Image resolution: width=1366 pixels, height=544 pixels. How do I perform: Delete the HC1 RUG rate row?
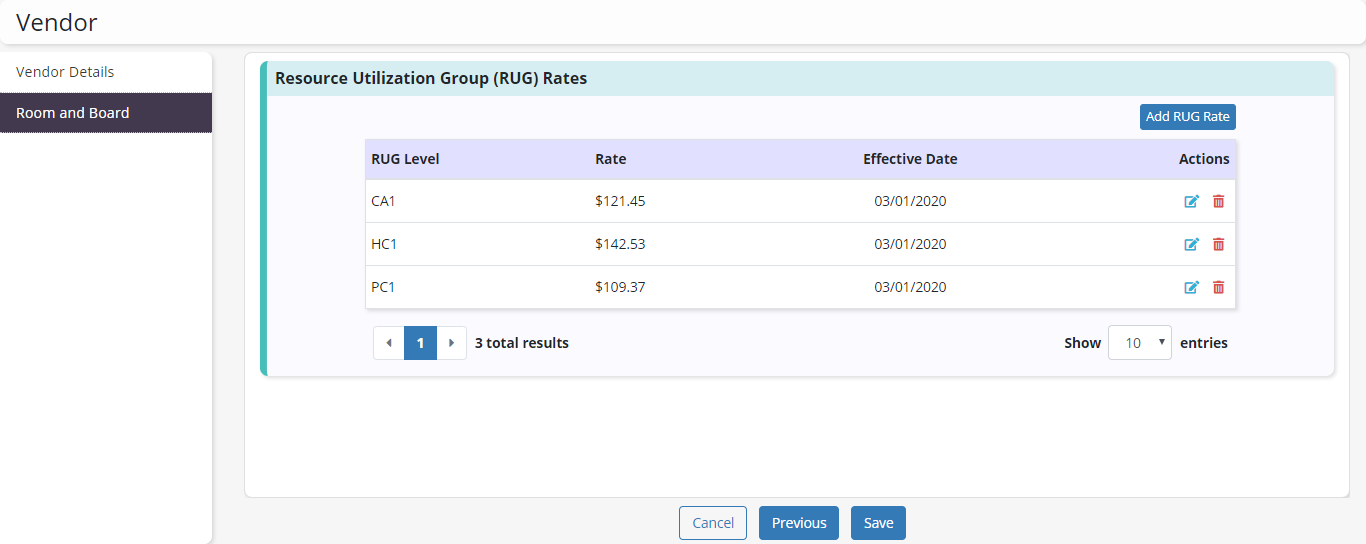click(x=1218, y=244)
